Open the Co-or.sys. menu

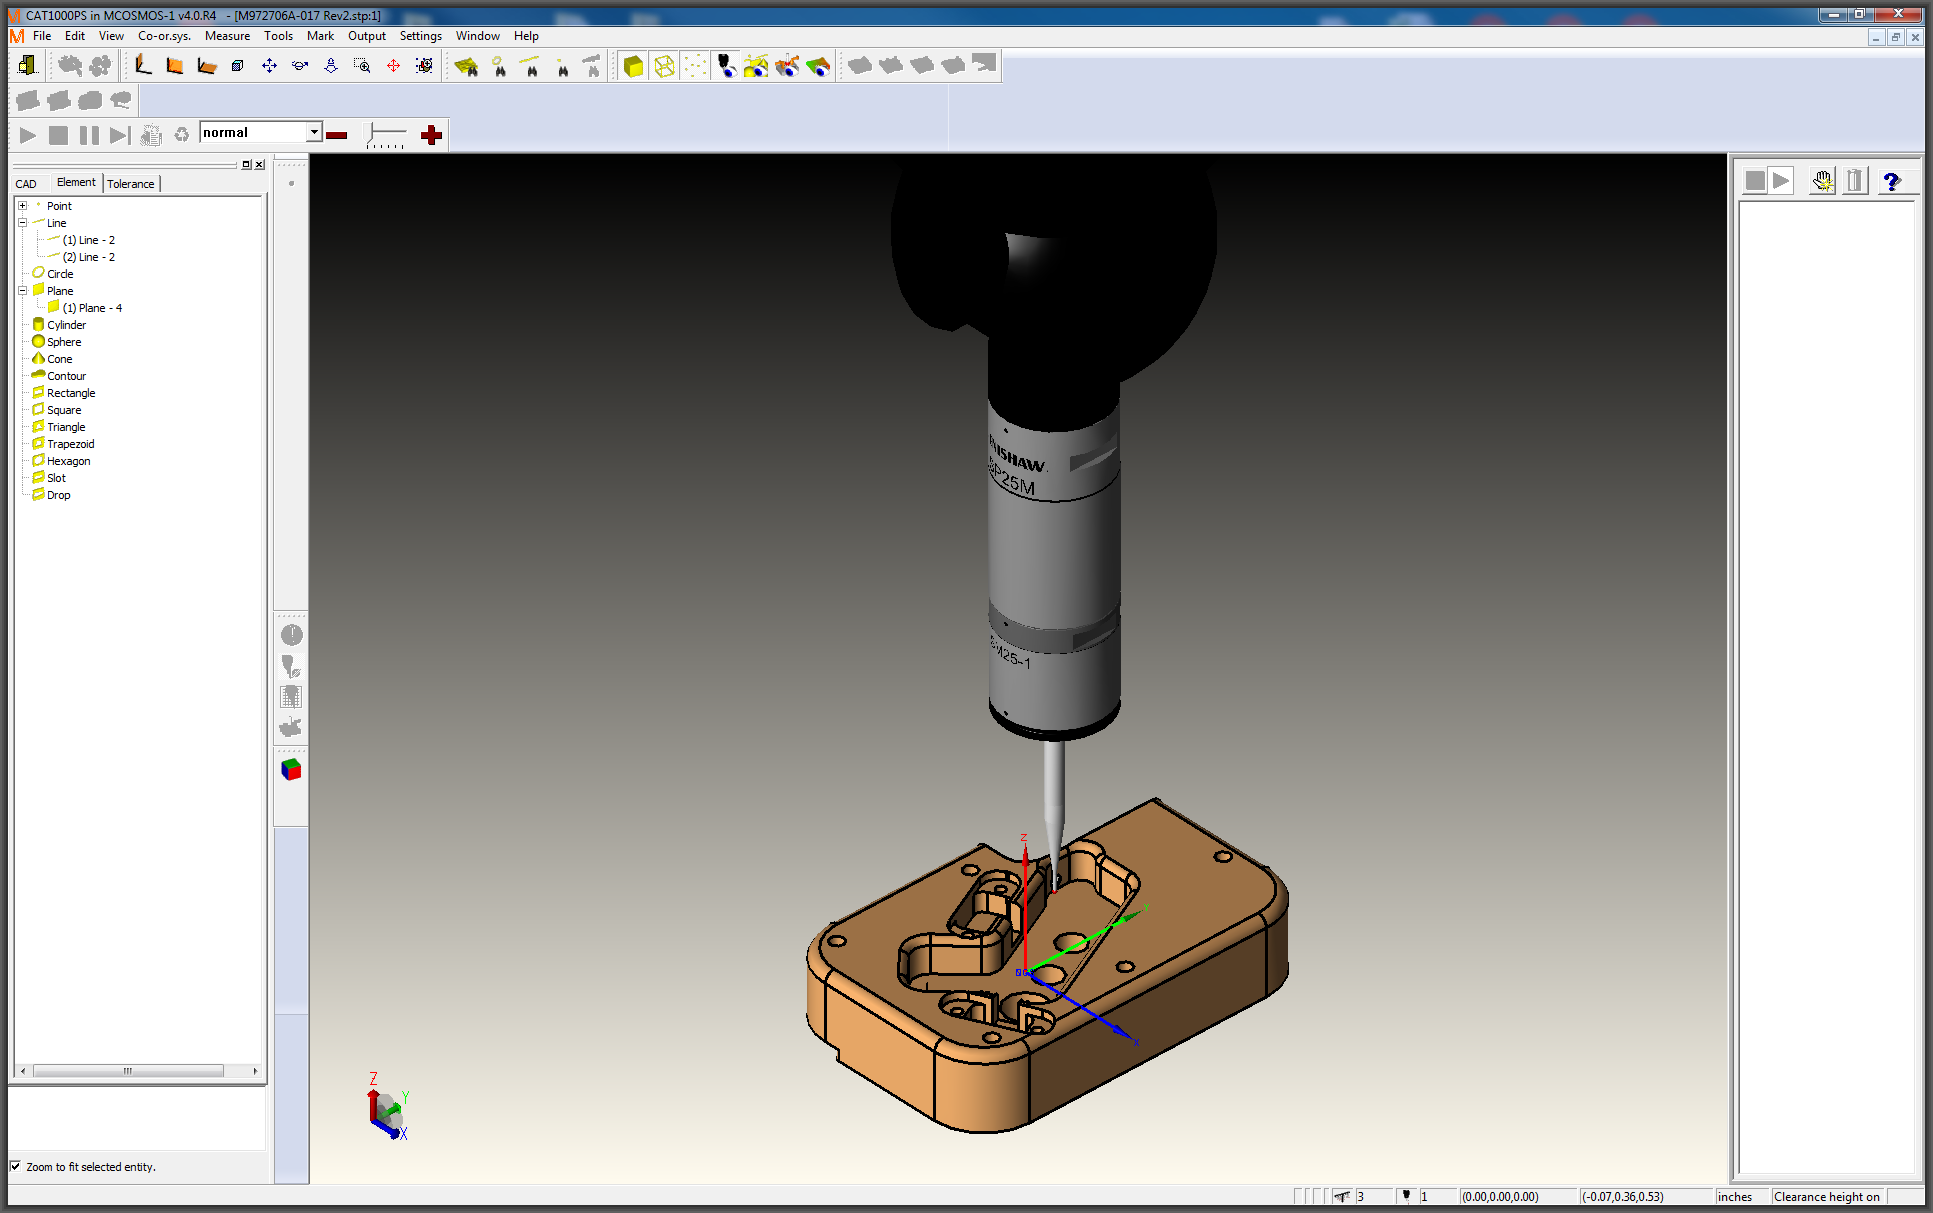point(164,36)
